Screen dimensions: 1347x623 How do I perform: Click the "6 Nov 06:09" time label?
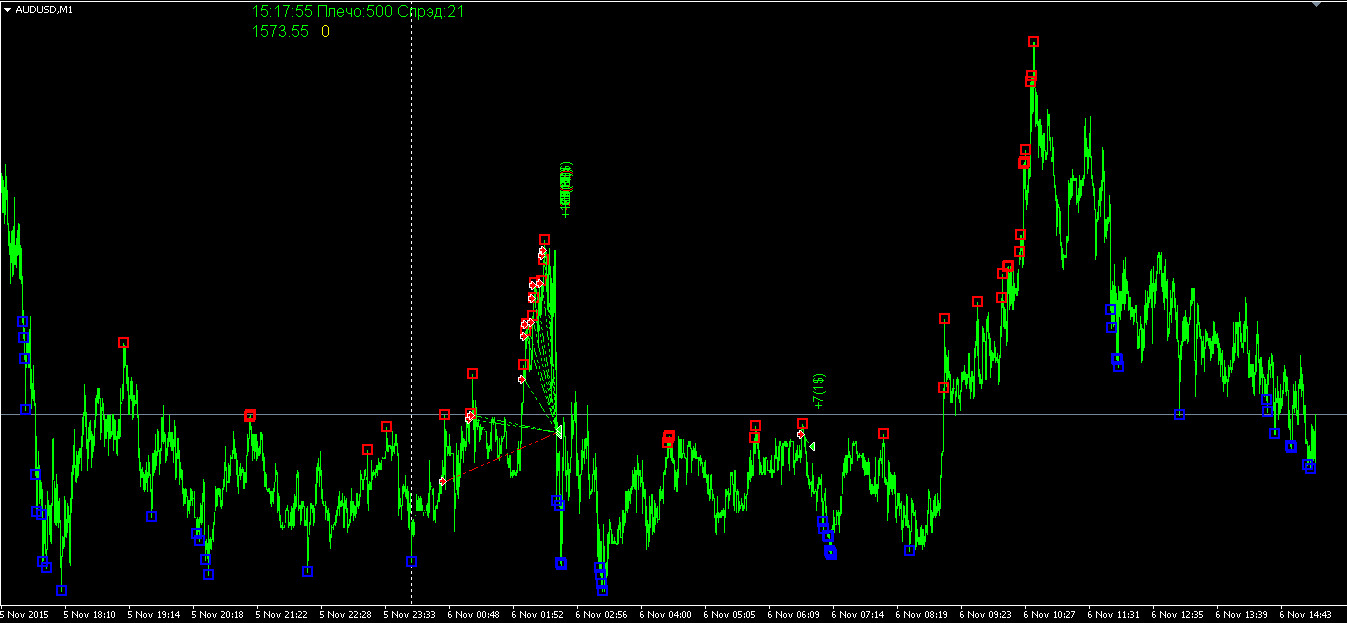[795, 615]
